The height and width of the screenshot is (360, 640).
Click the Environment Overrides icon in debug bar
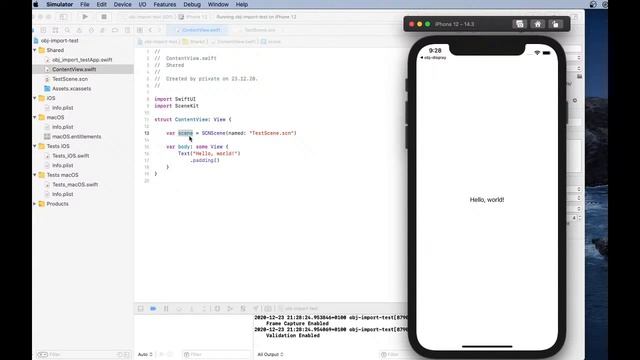click(x=243, y=309)
